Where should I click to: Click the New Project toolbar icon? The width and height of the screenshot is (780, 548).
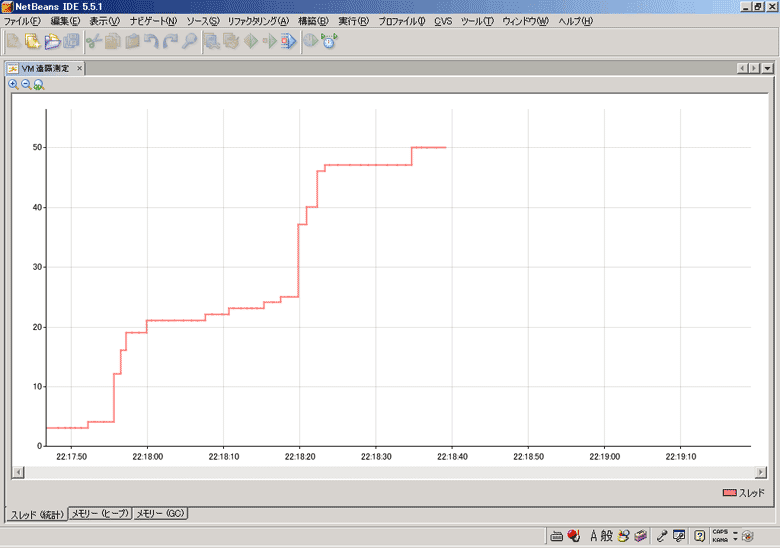click(33, 41)
